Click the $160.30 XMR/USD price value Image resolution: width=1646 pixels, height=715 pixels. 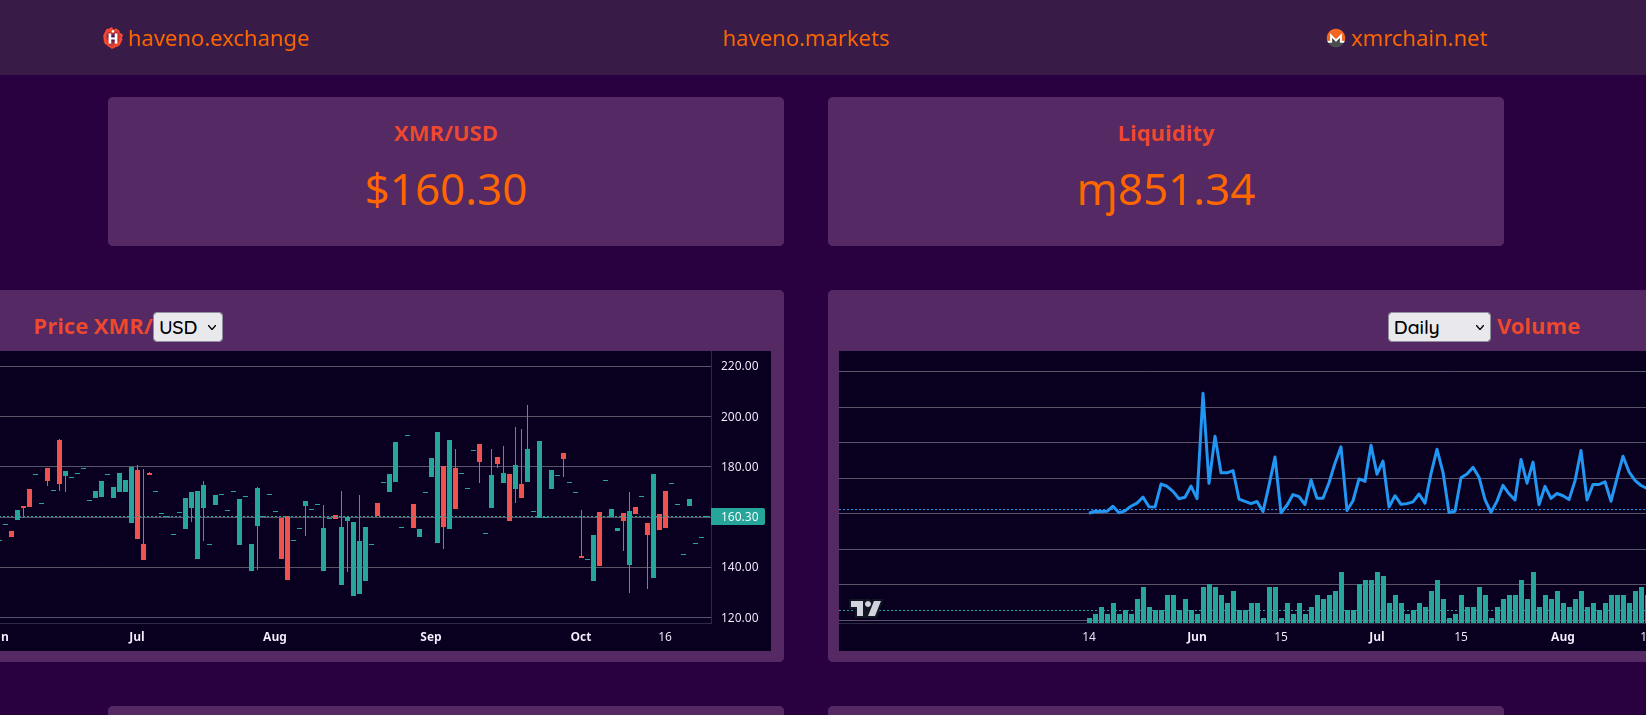pyautogui.click(x=446, y=190)
